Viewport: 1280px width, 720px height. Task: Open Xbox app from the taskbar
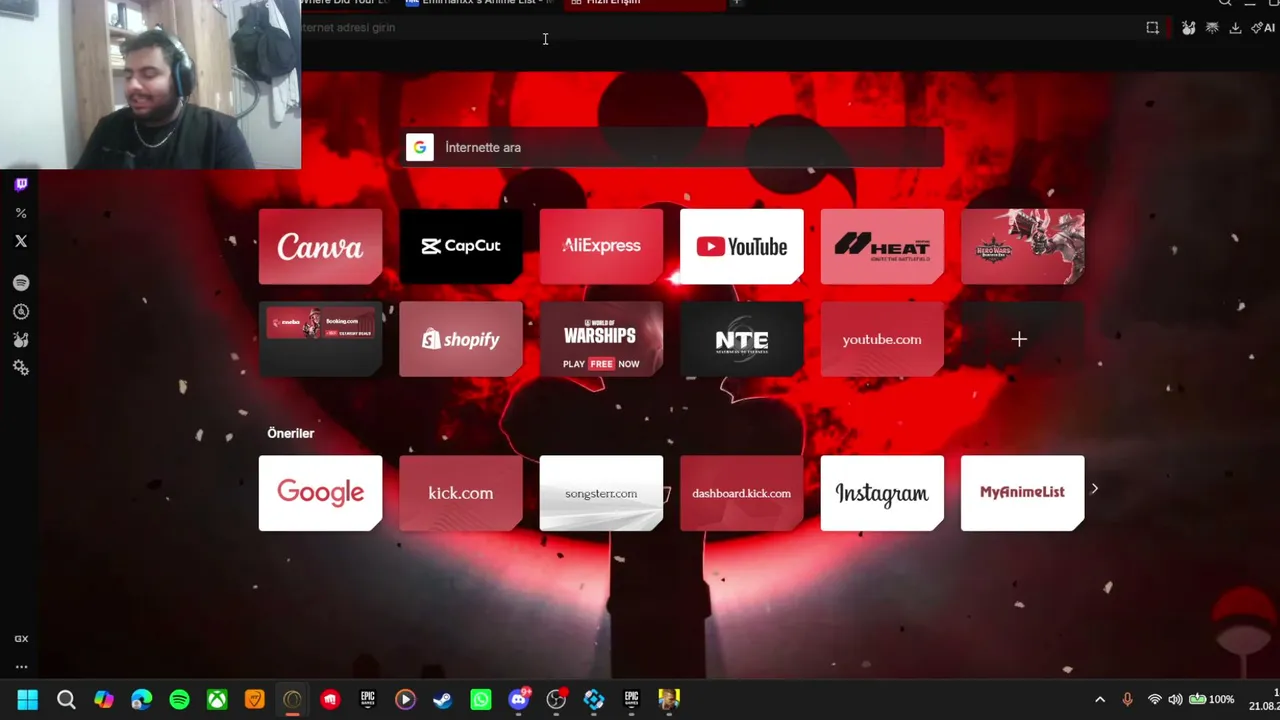coord(217,700)
